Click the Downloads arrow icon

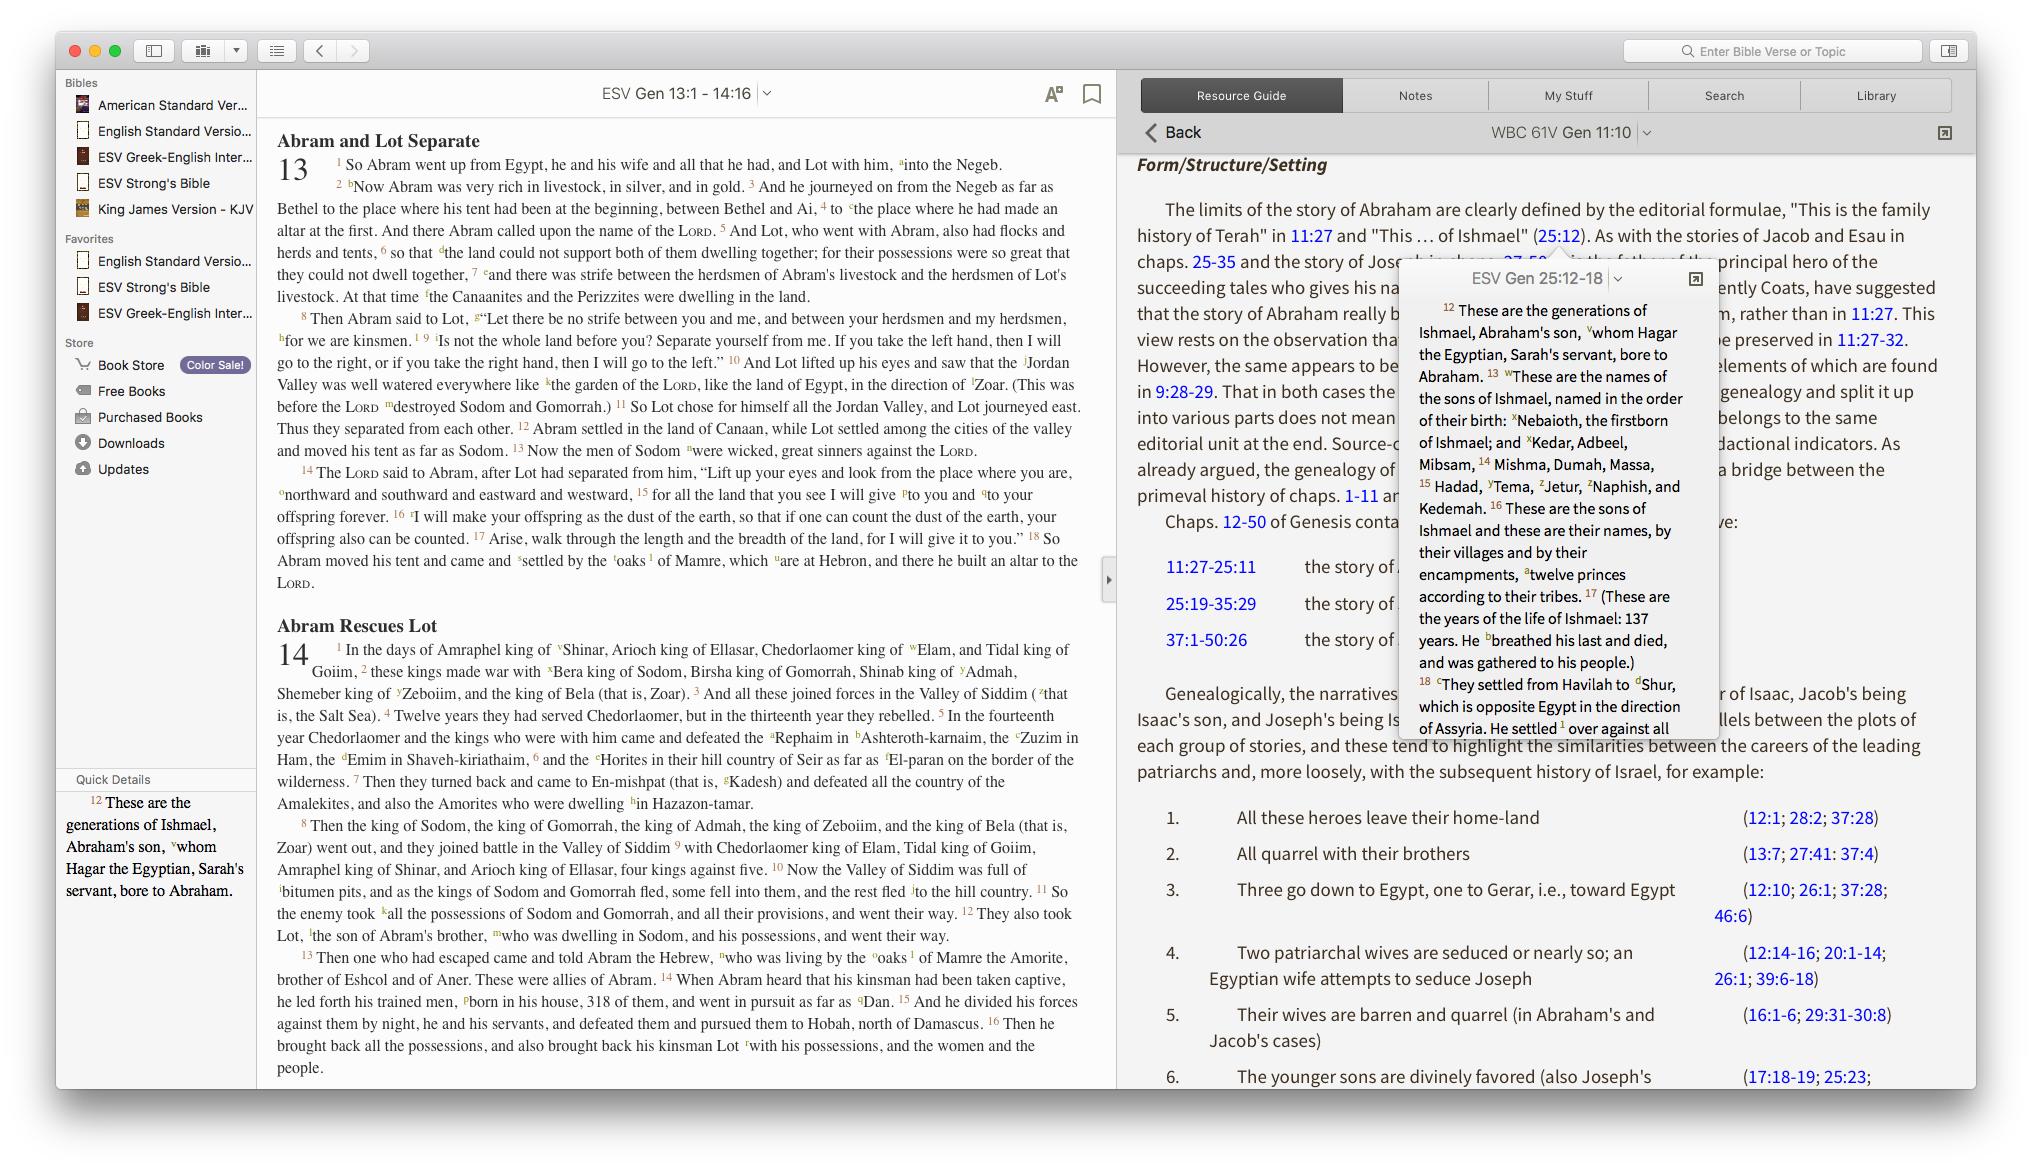(83, 442)
